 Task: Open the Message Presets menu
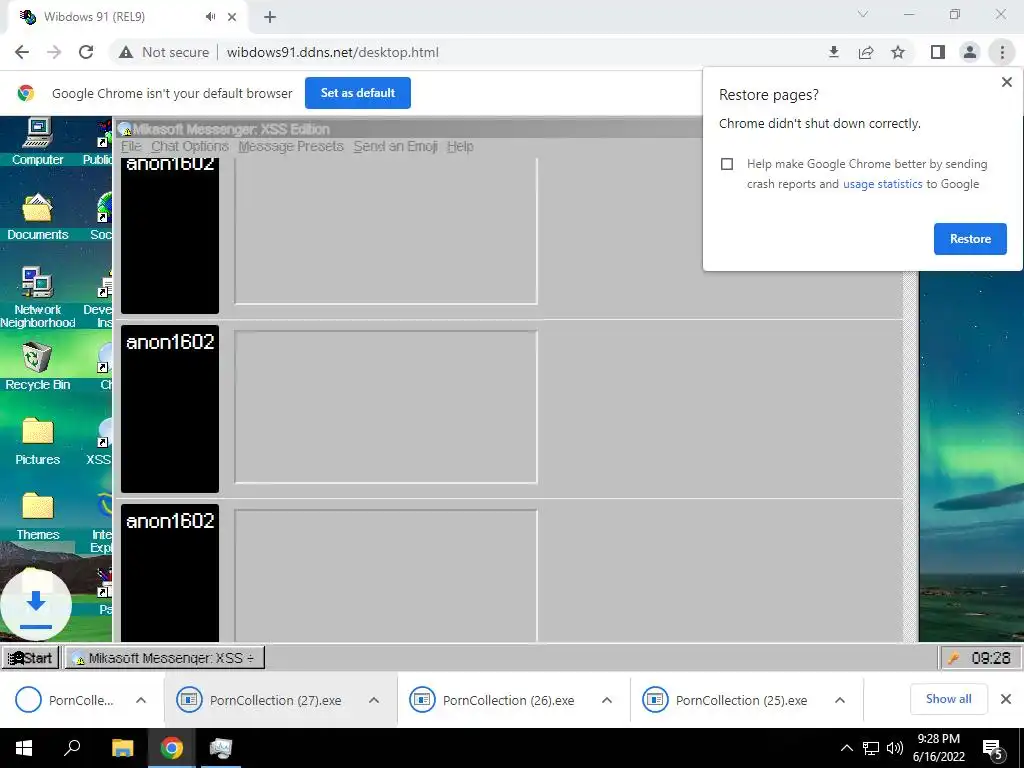291,146
